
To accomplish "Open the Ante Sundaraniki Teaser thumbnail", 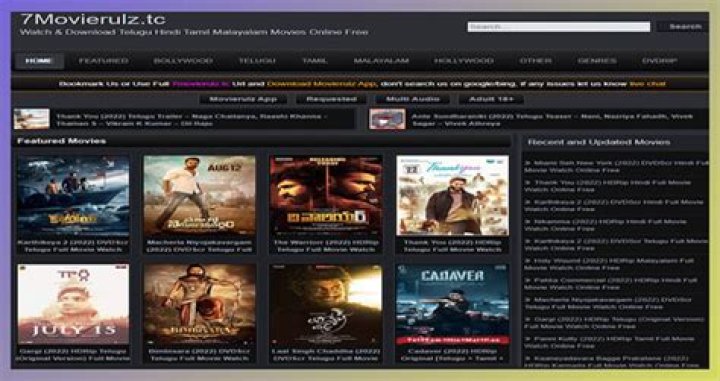I will click(x=387, y=119).
